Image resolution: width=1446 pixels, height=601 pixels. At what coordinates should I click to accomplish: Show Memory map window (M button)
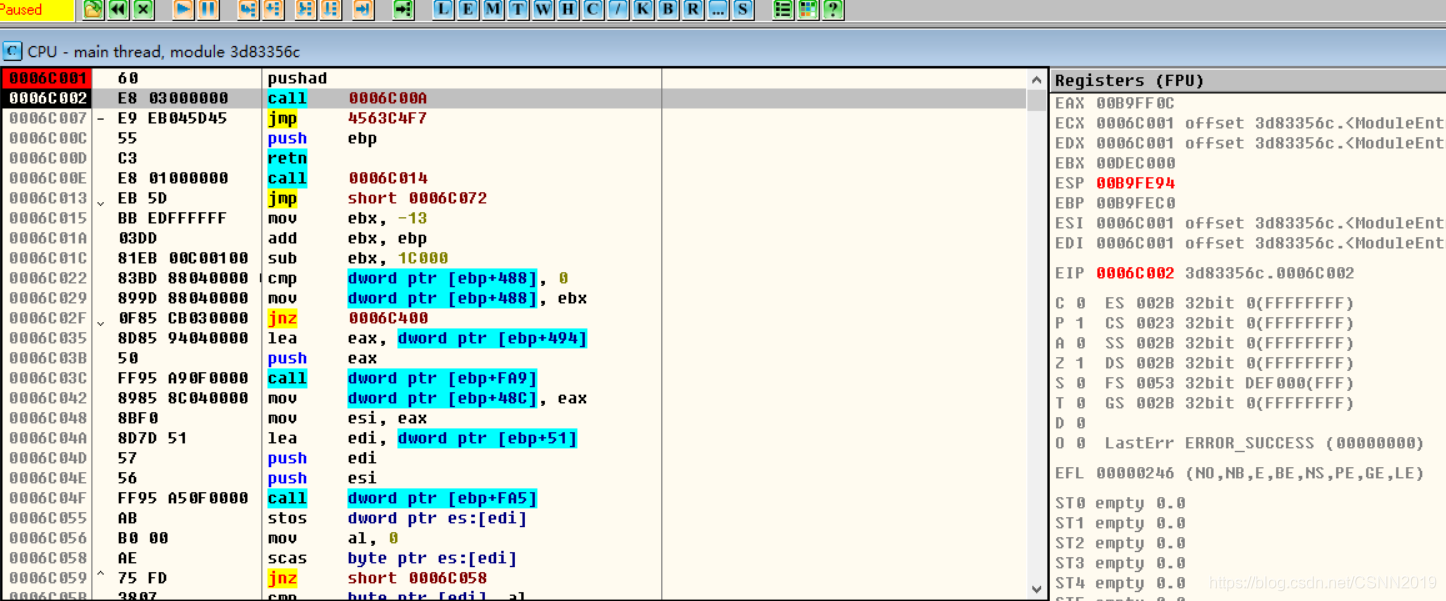(x=493, y=10)
